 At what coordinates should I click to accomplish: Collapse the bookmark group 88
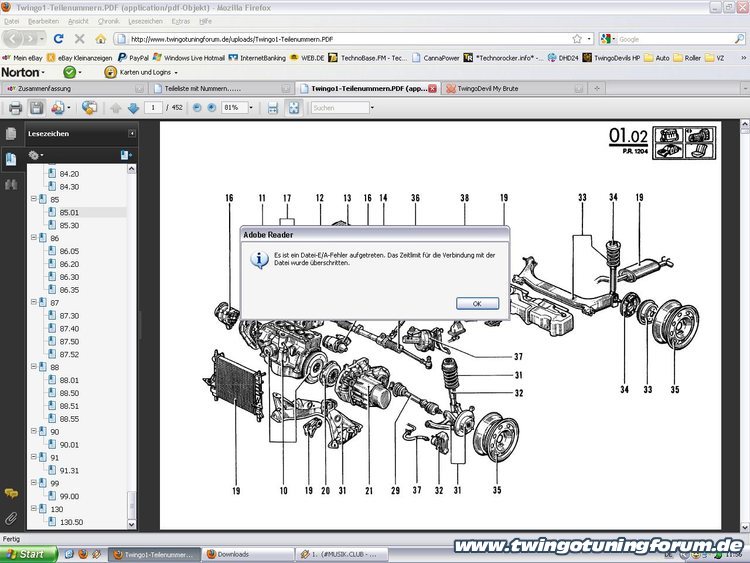click(34, 367)
